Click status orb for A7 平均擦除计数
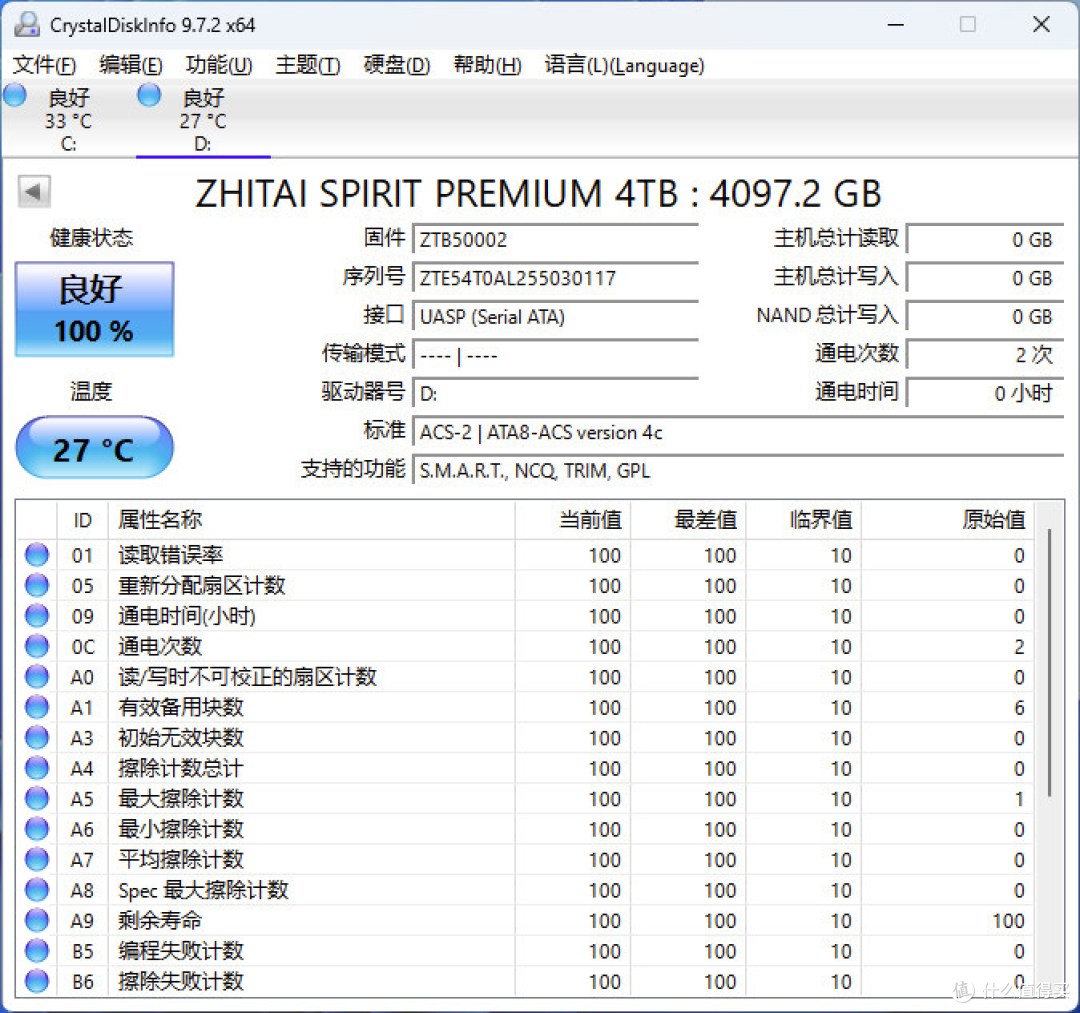1080x1013 pixels. [37, 859]
